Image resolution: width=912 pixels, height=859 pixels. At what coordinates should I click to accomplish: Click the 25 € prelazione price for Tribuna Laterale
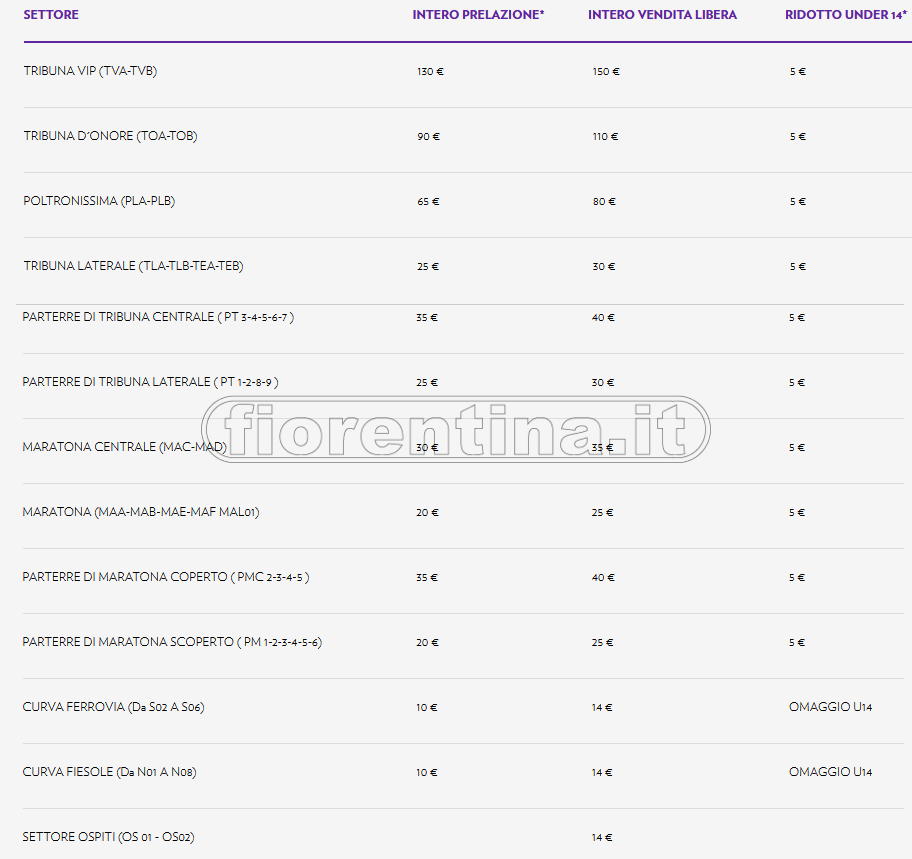point(428,267)
